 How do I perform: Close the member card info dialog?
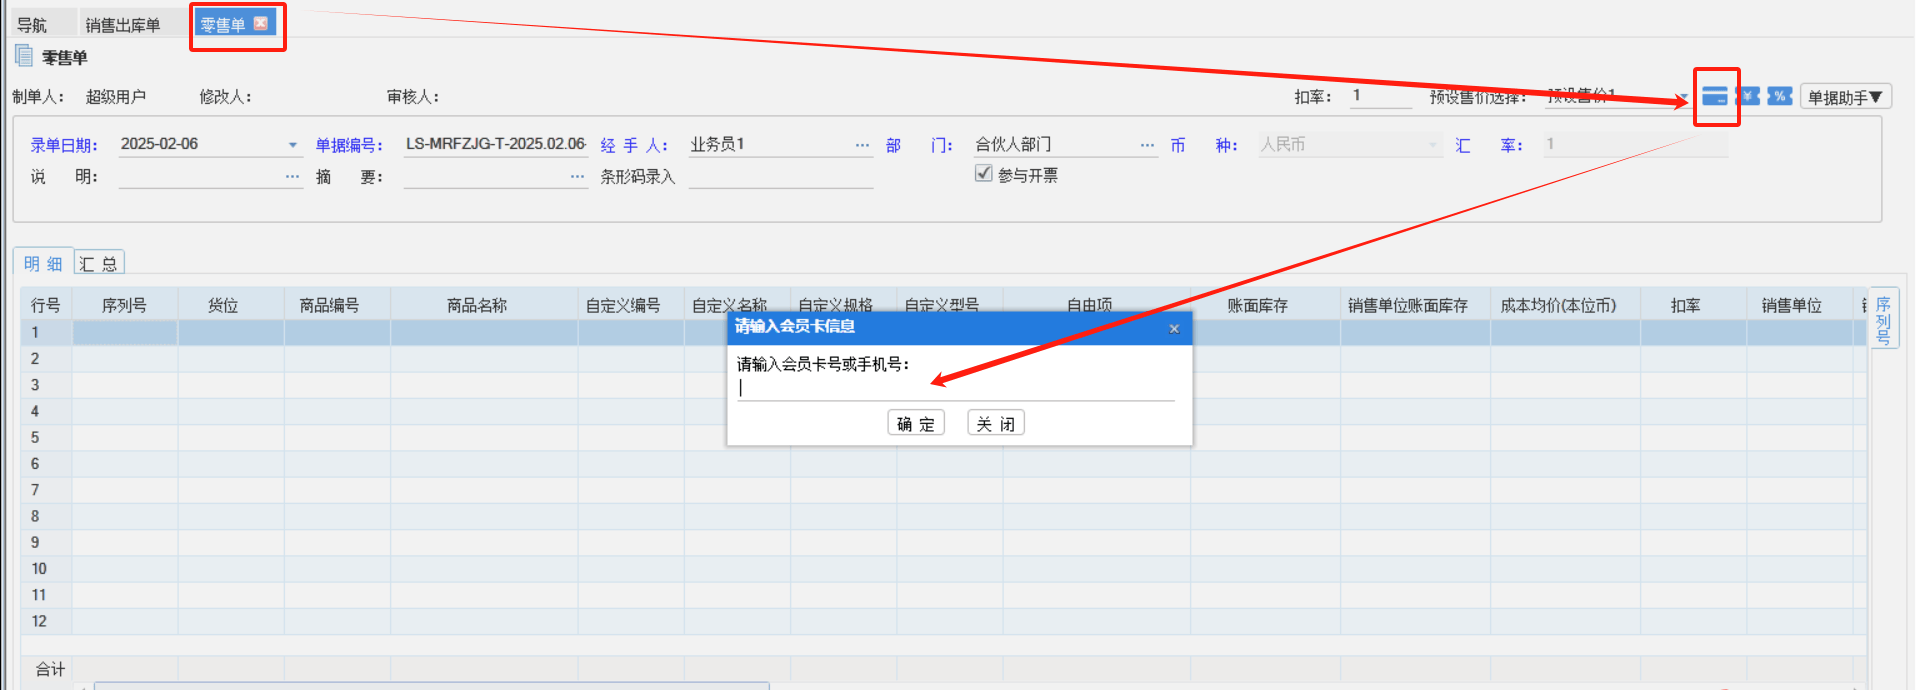(x=1174, y=328)
